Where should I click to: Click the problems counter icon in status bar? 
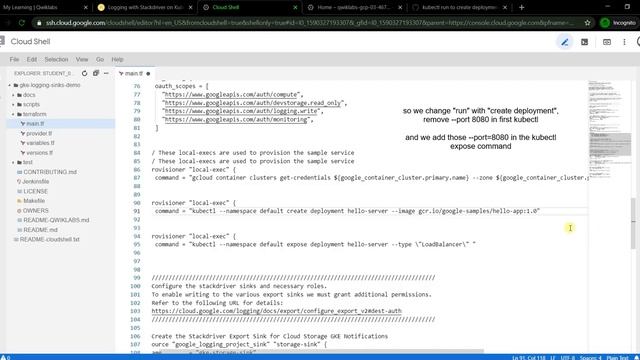pos(6,358)
